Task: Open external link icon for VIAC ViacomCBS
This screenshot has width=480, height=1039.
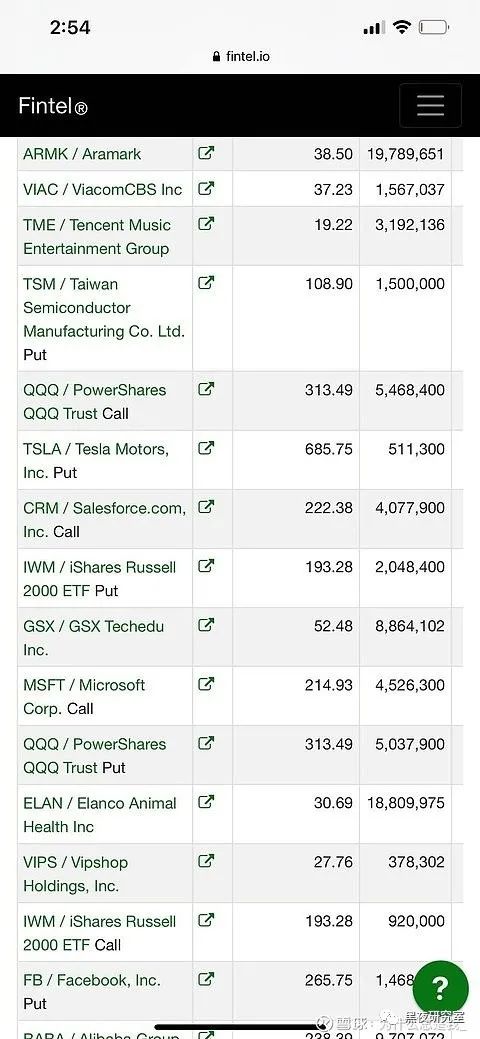Action: click(206, 188)
